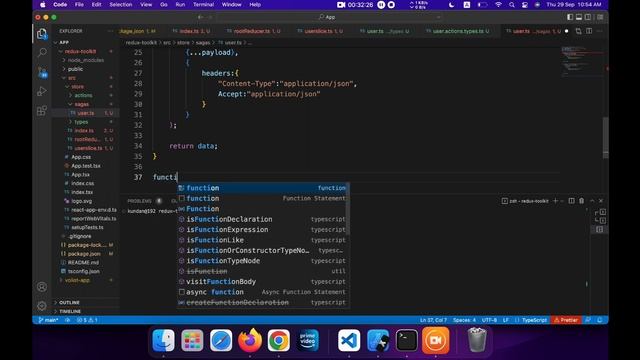Screen dimensions: 640x360
Task: Open Safari from the Dock
Action: [x=221, y=340]
